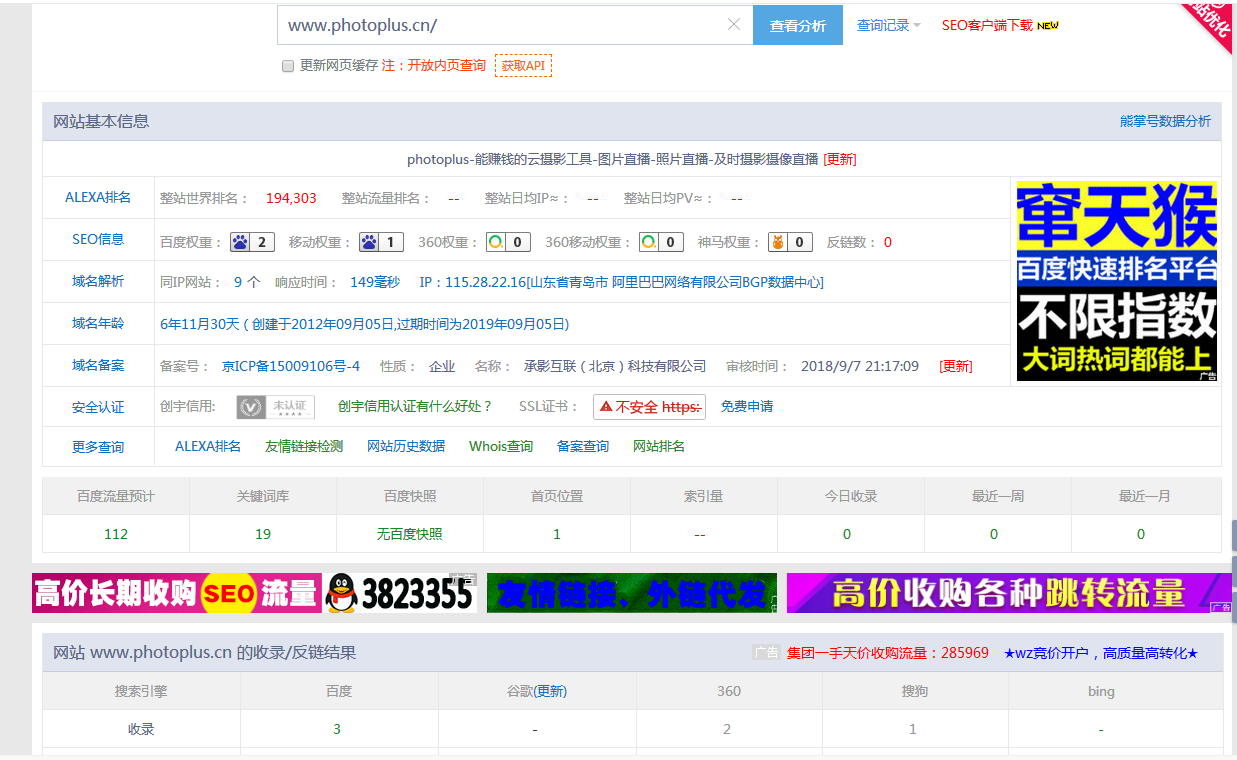Click IP address 115.28.22.16 link
1237x760 pixels.
click(621, 282)
